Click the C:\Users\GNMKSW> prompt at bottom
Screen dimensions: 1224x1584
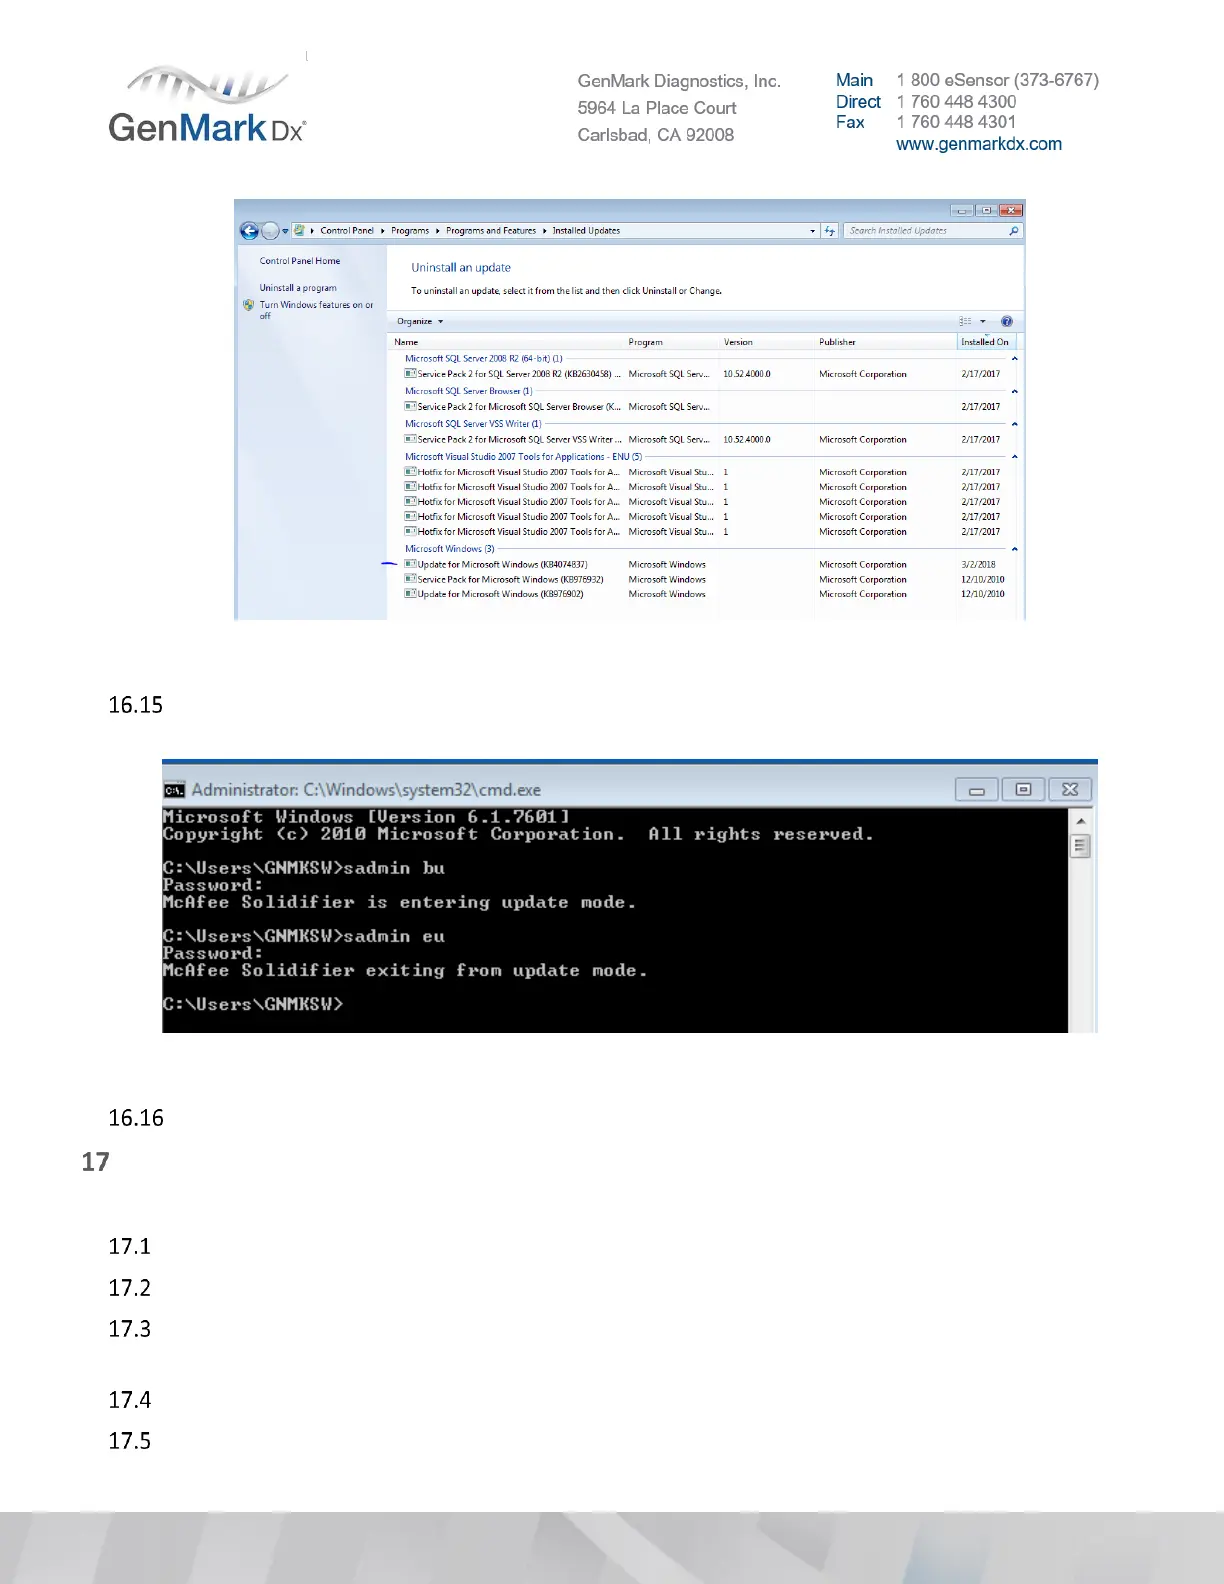(253, 1004)
